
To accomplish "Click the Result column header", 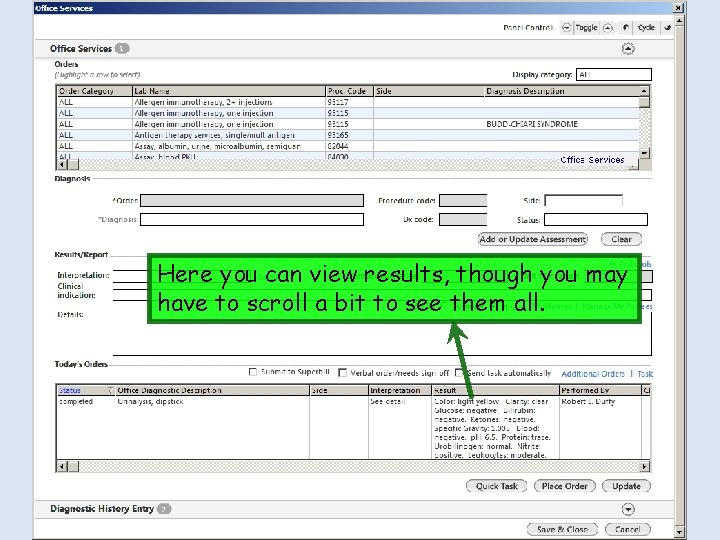I will pos(495,390).
